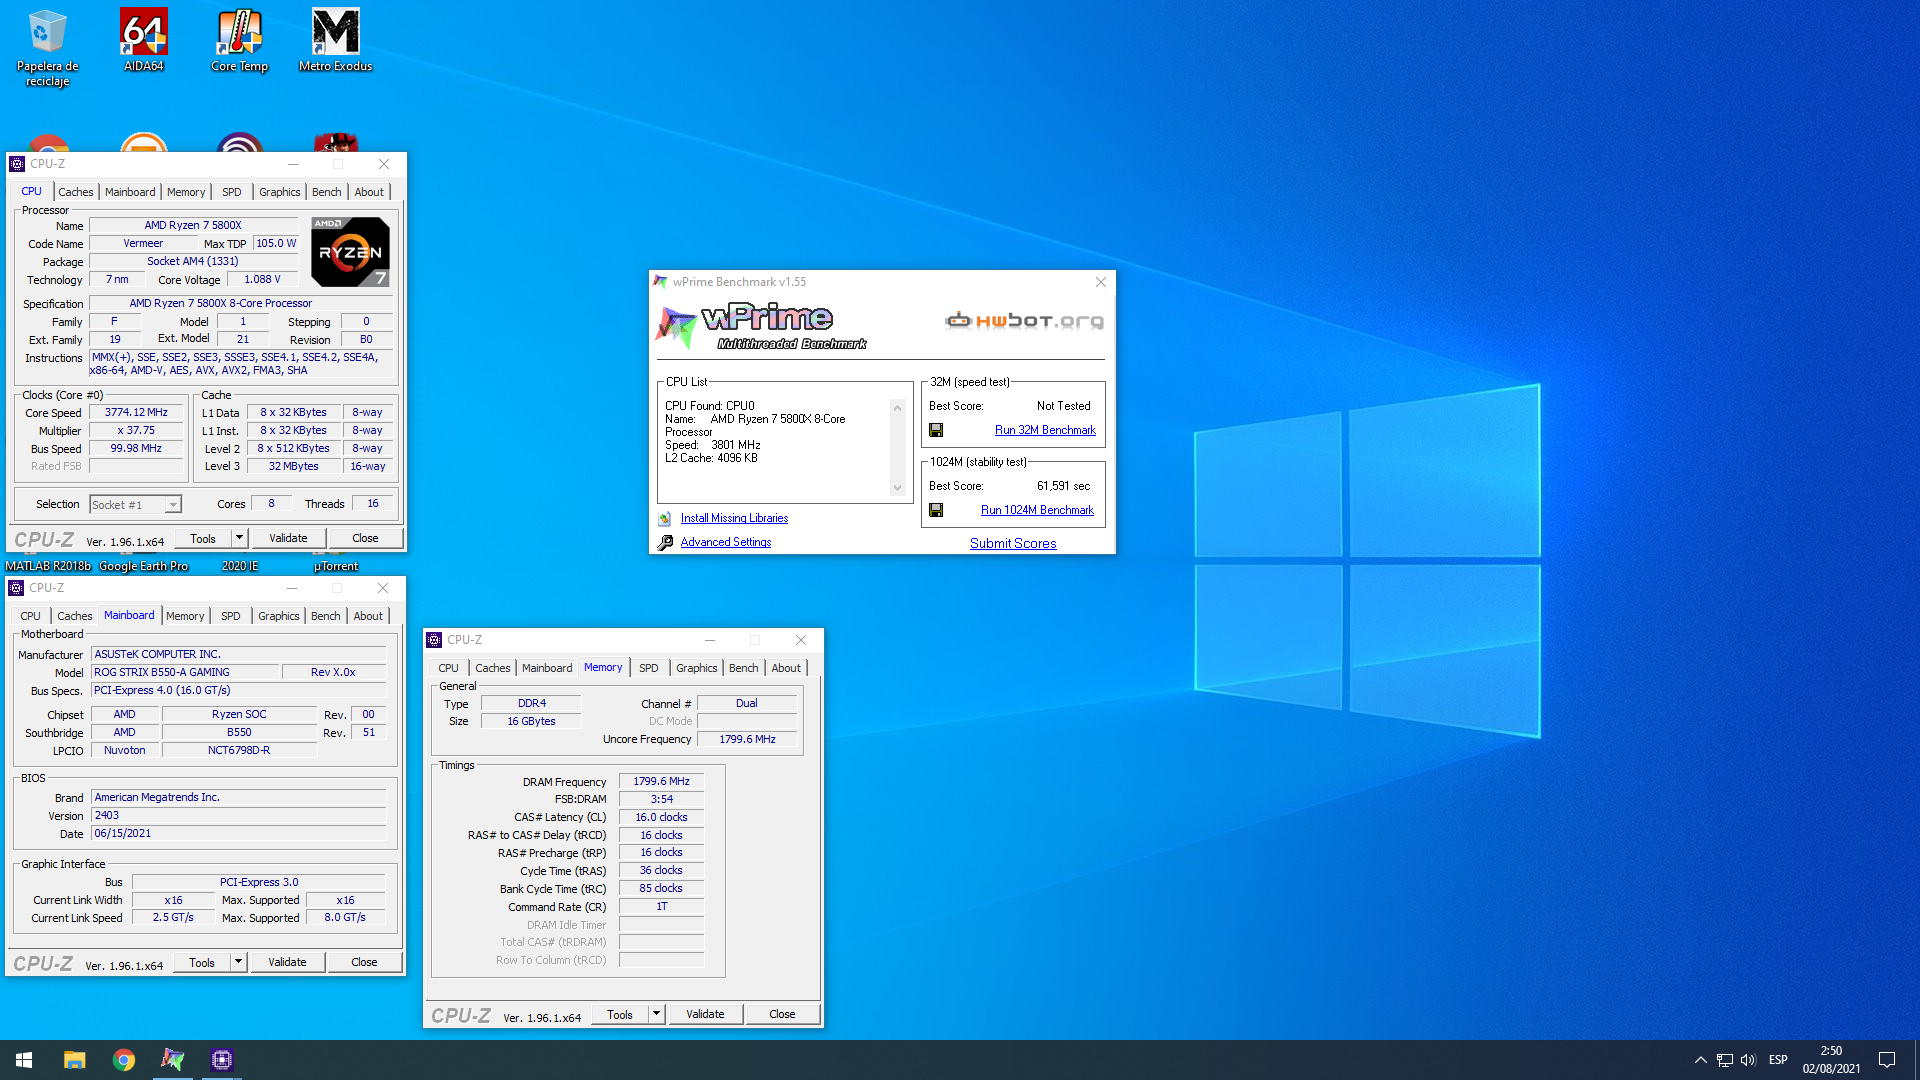Viewport: 1920px width, 1080px height.
Task: Open the Socket #1 selection dropdown
Action: pos(135,505)
